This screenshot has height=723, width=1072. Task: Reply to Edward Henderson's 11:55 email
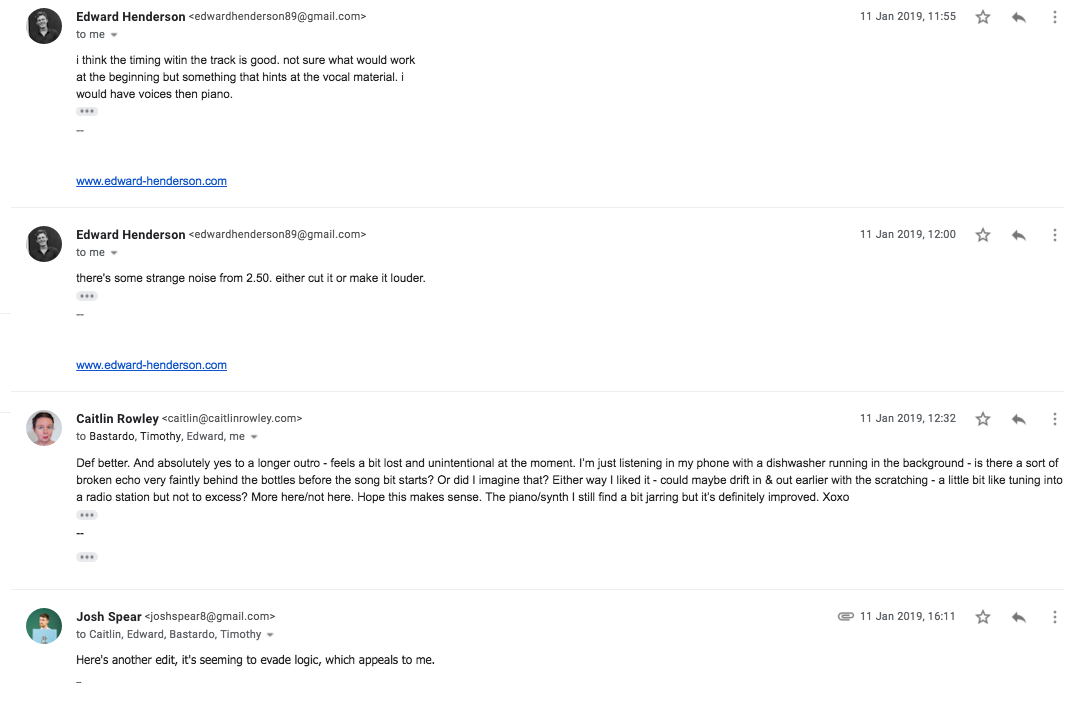[x=1019, y=17]
